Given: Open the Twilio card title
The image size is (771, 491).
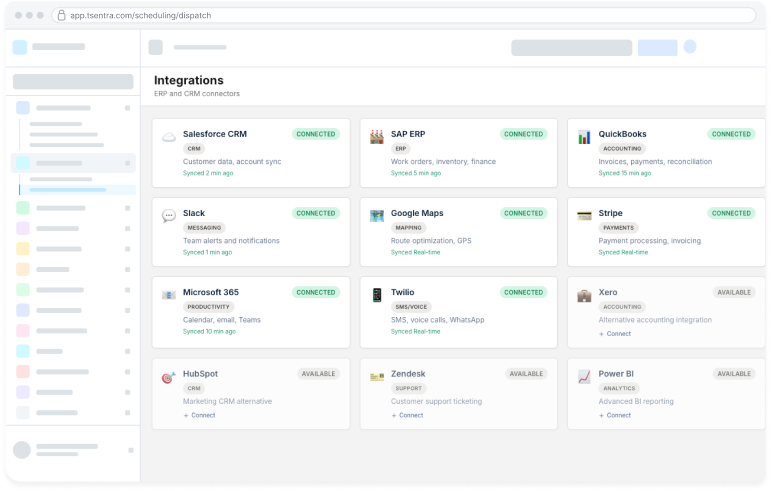Looking at the screenshot, I should [403, 292].
